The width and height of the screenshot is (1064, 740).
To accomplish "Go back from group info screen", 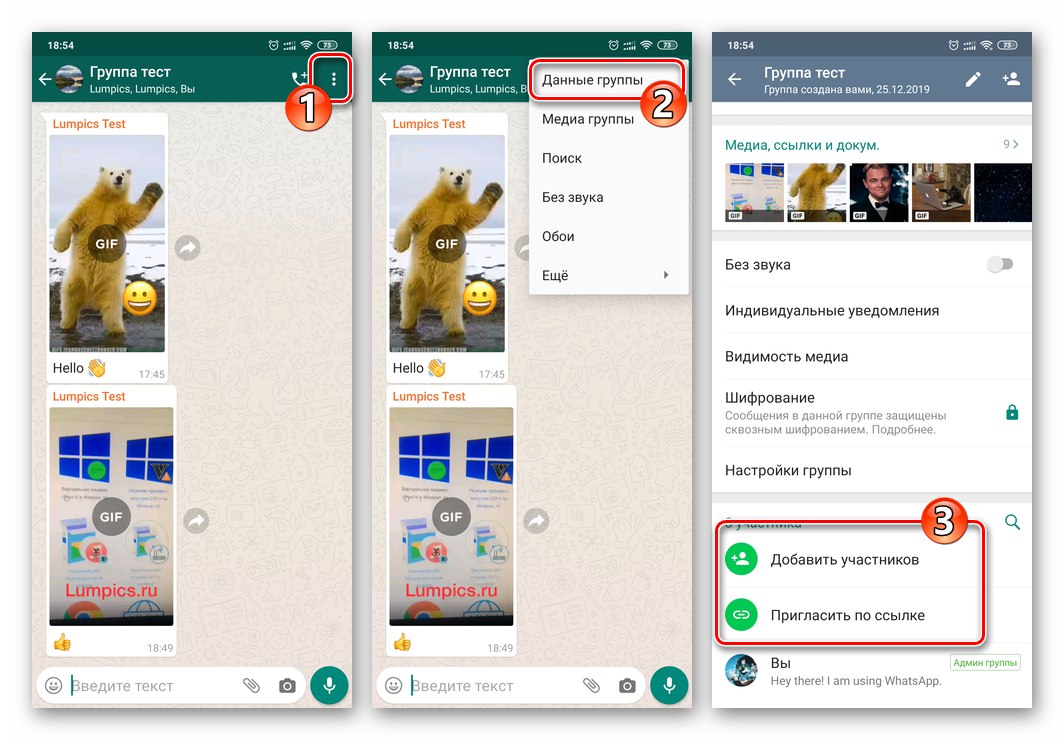I will (x=734, y=79).
